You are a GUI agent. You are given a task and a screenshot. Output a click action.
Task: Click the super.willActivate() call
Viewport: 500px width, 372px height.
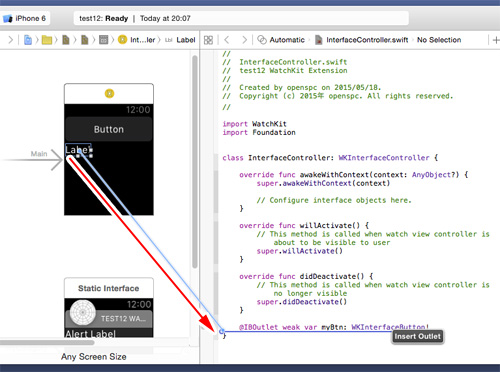click(300, 251)
